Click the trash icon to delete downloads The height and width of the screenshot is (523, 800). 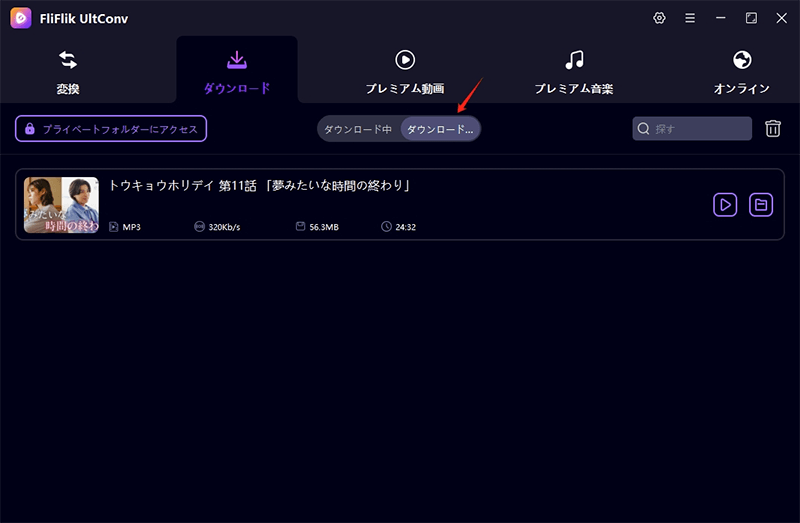(x=773, y=129)
